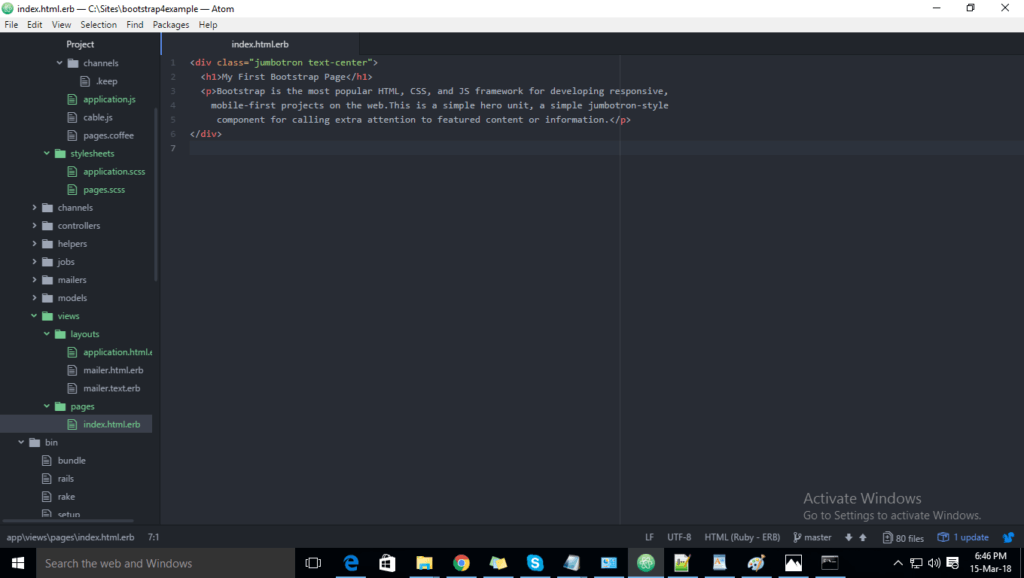Open application.scss file
The width and height of the screenshot is (1024, 578).
(x=114, y=172)
